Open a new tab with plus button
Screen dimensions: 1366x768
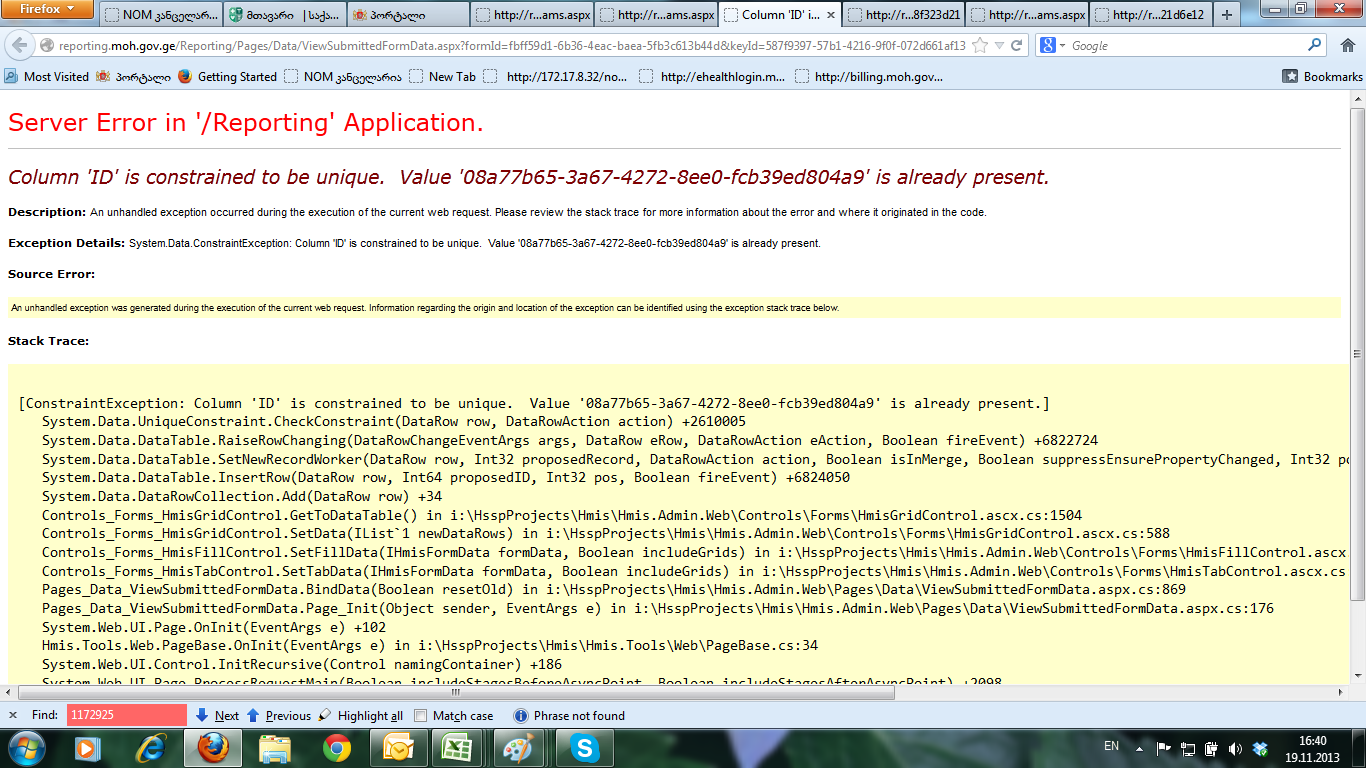[x=1227, y=15]
